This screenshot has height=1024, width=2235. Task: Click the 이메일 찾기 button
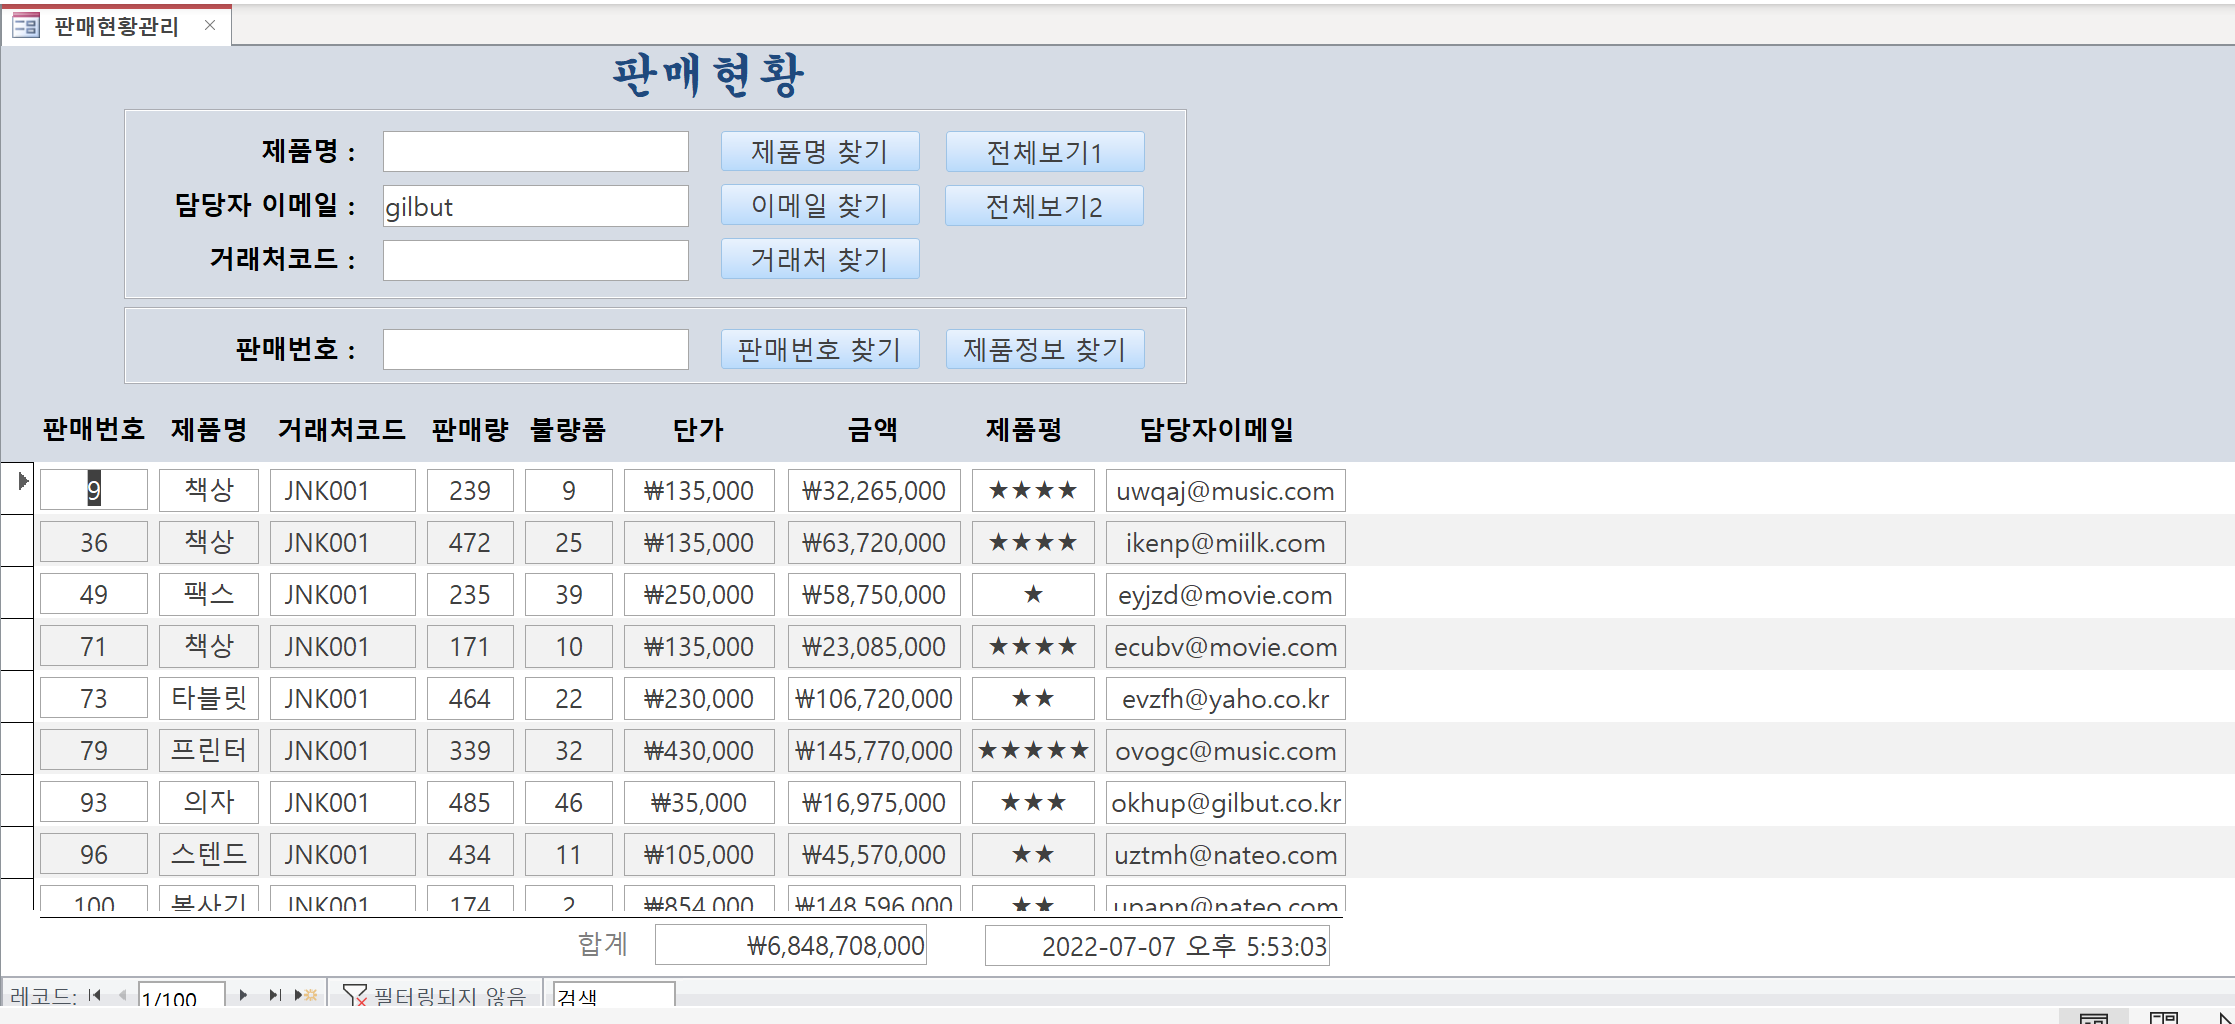coord(819,206)
